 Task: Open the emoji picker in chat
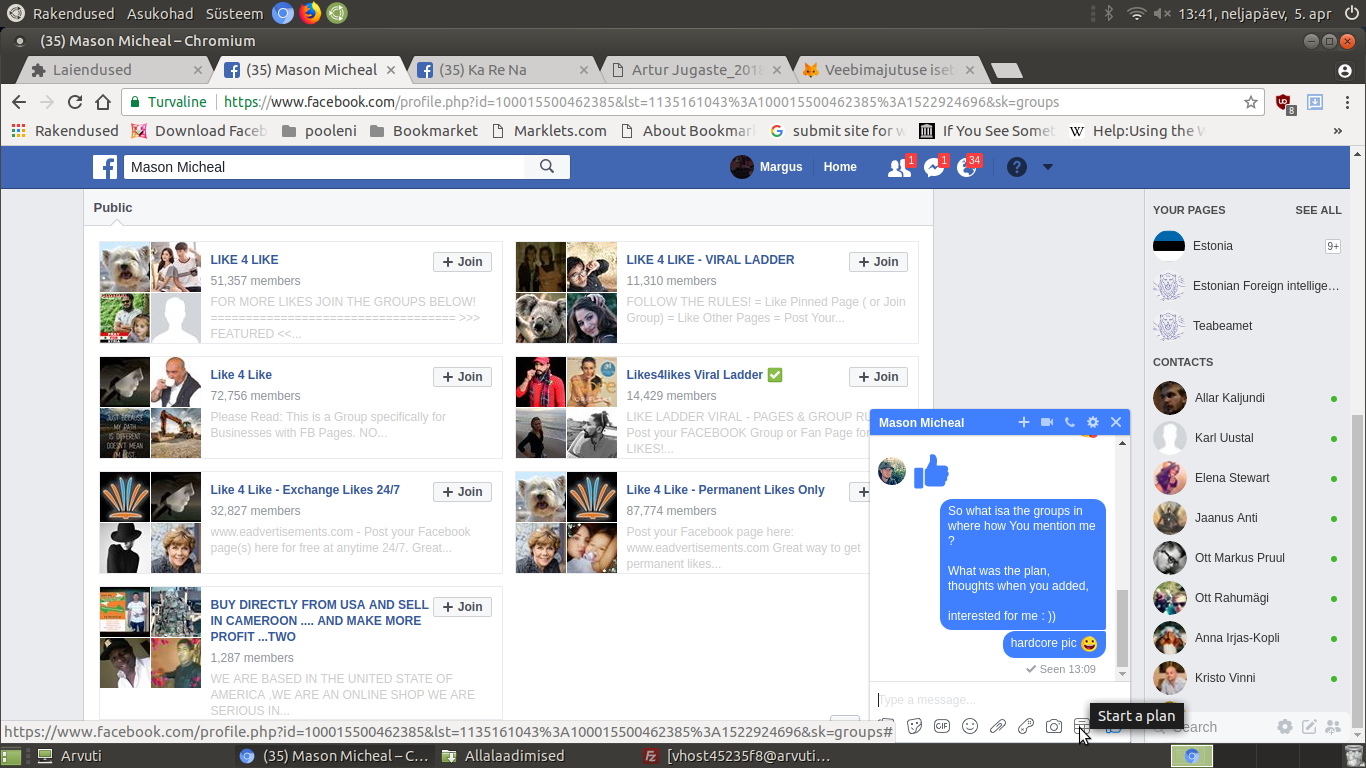pyautogui.click(x=970, y=727)
